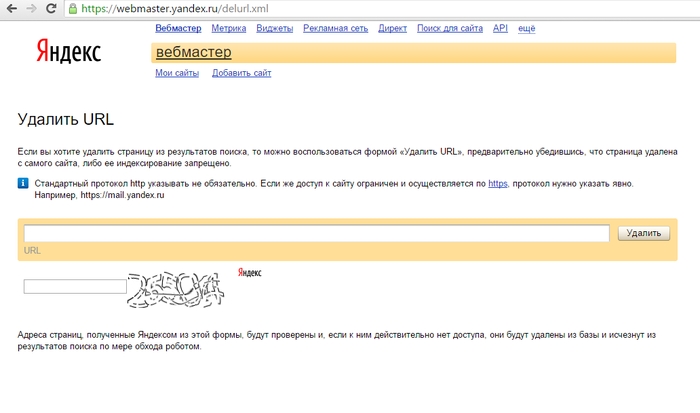Open the Рекламная сеть link
This screenshot has height=413, width=700.
click(x=336, y=28)
